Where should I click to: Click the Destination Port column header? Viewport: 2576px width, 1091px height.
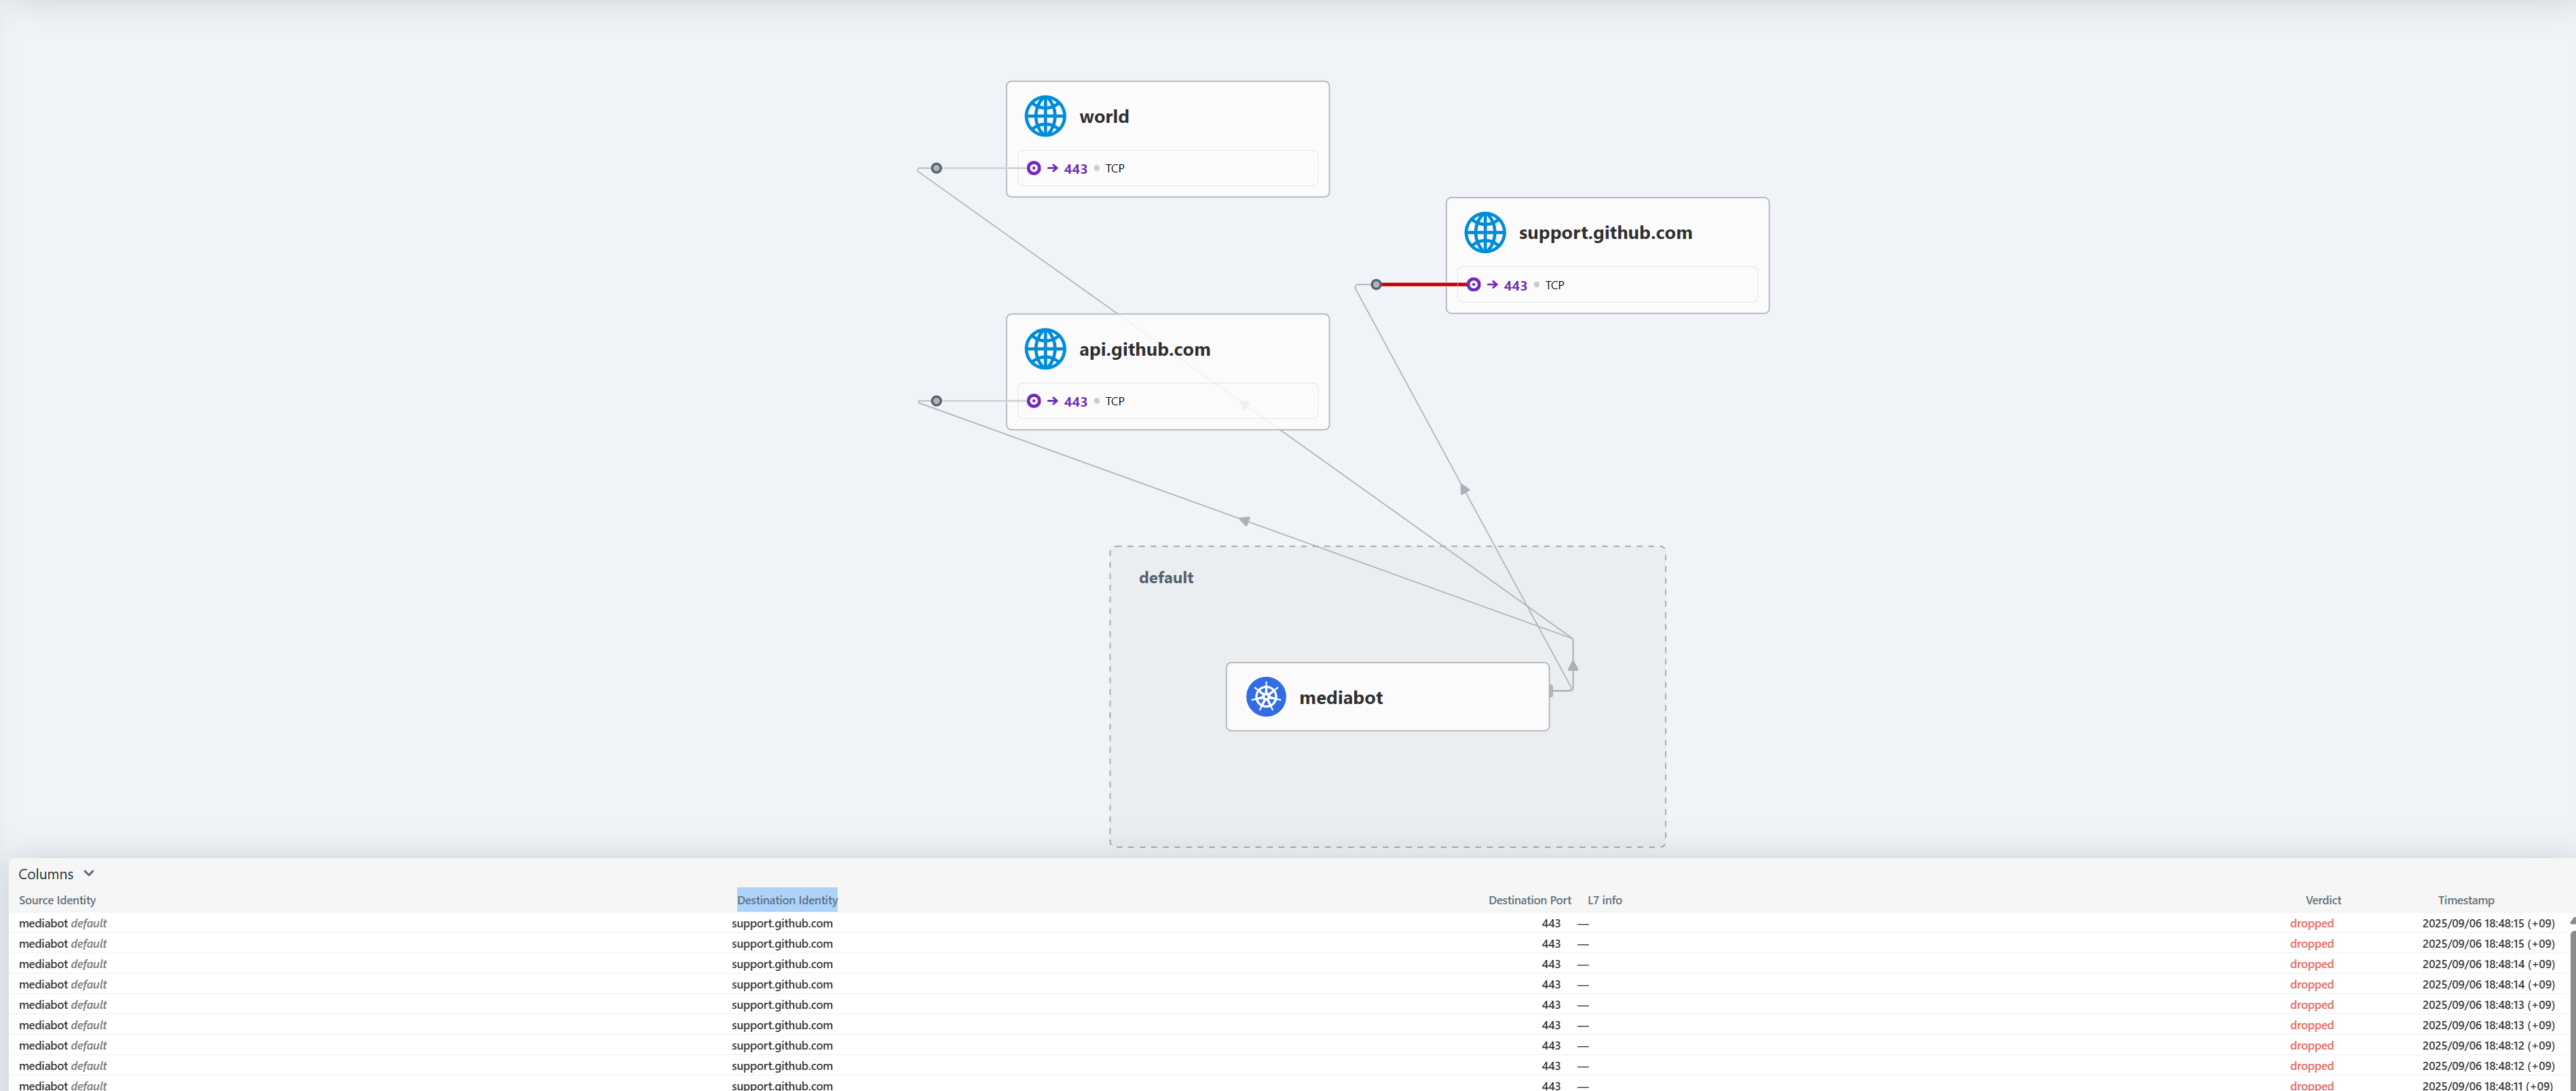[x=1529, y=900]
